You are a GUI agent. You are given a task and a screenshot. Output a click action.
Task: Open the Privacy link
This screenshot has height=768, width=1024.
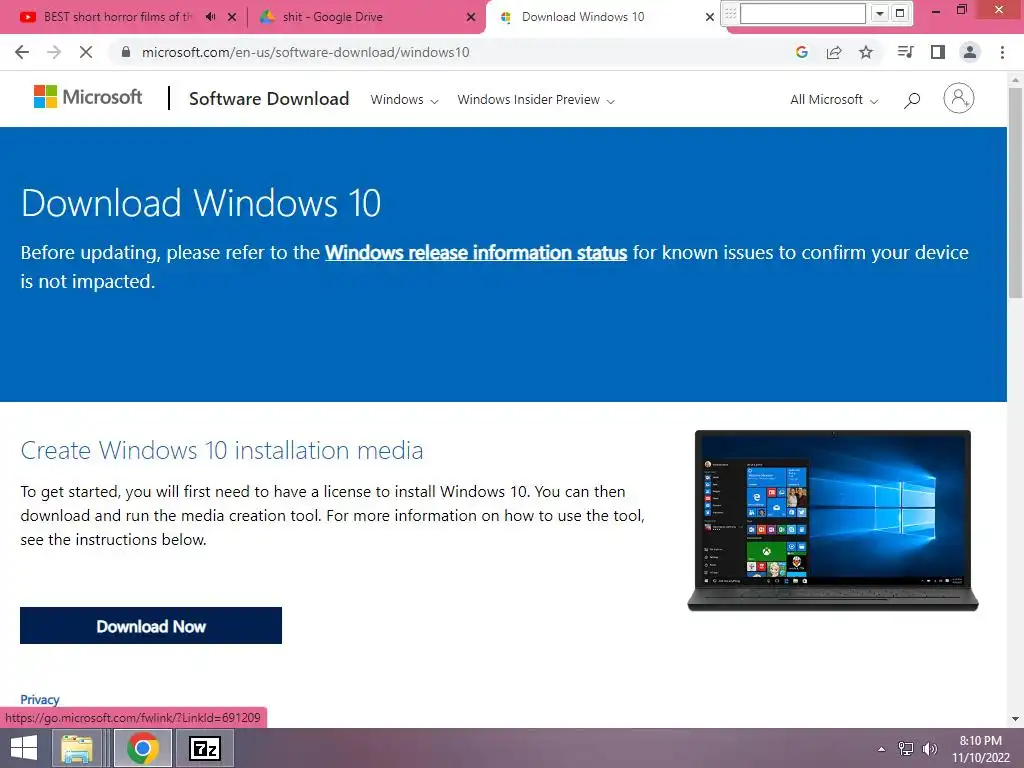tap(40, 699)
